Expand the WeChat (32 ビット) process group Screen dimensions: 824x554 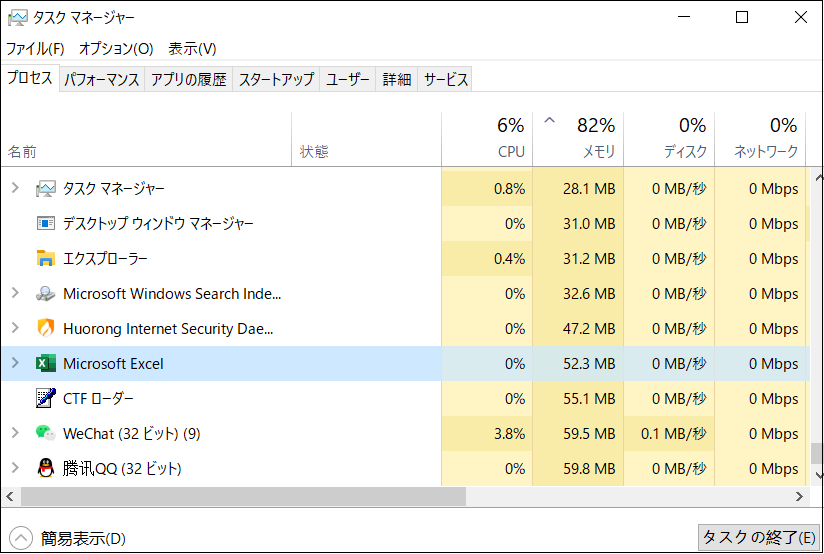pyautogui.click(x=15, y=434)
